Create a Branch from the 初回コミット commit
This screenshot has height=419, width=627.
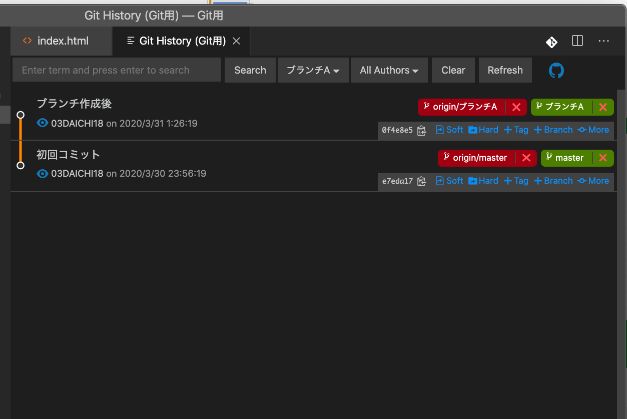coord(553,181)
